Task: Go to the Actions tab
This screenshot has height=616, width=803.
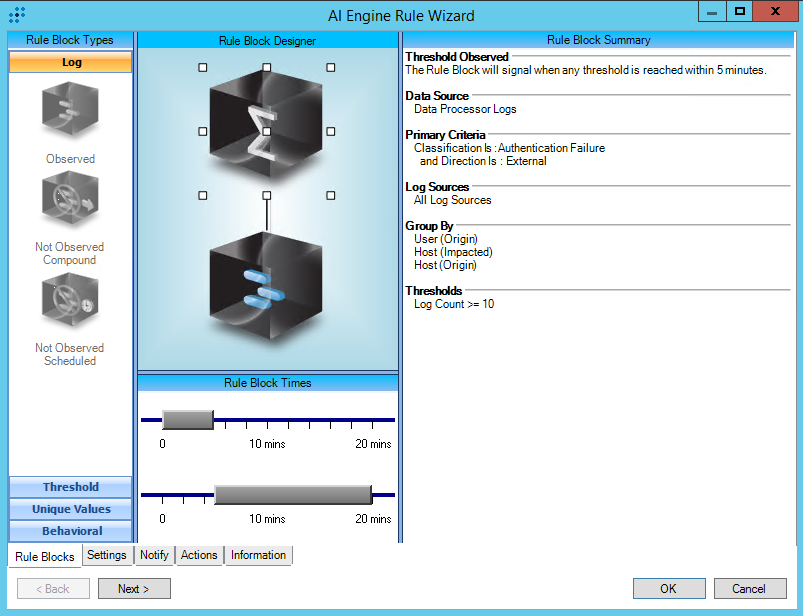Action: pos(199,555)
